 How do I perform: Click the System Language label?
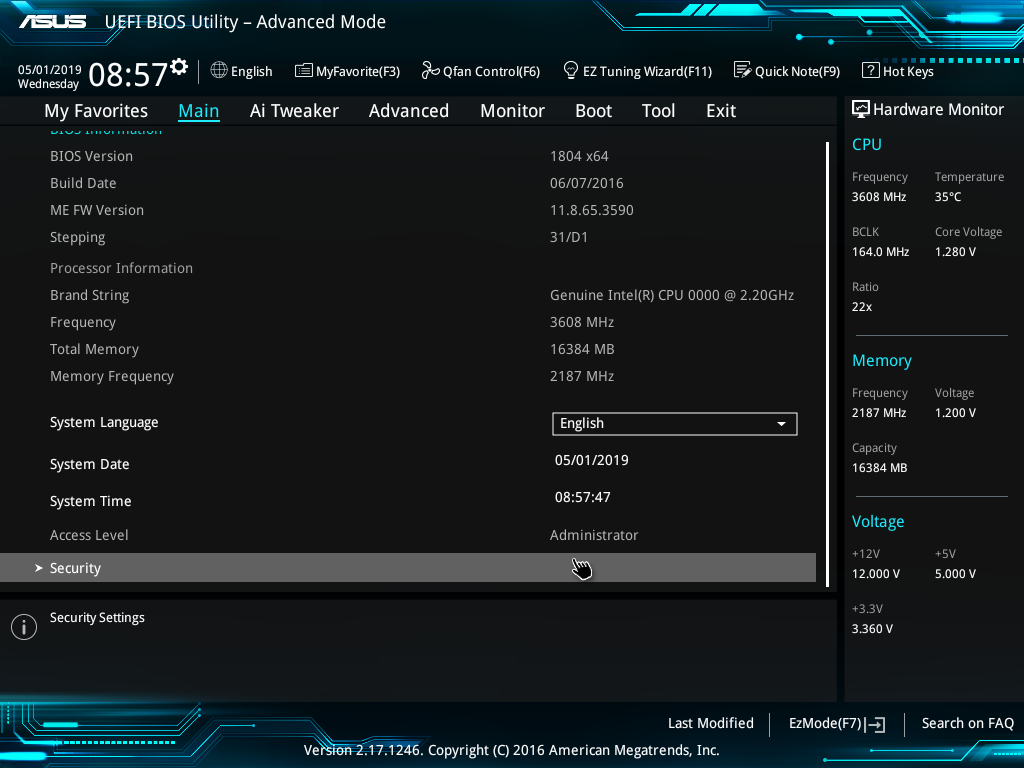coord(104,423)
